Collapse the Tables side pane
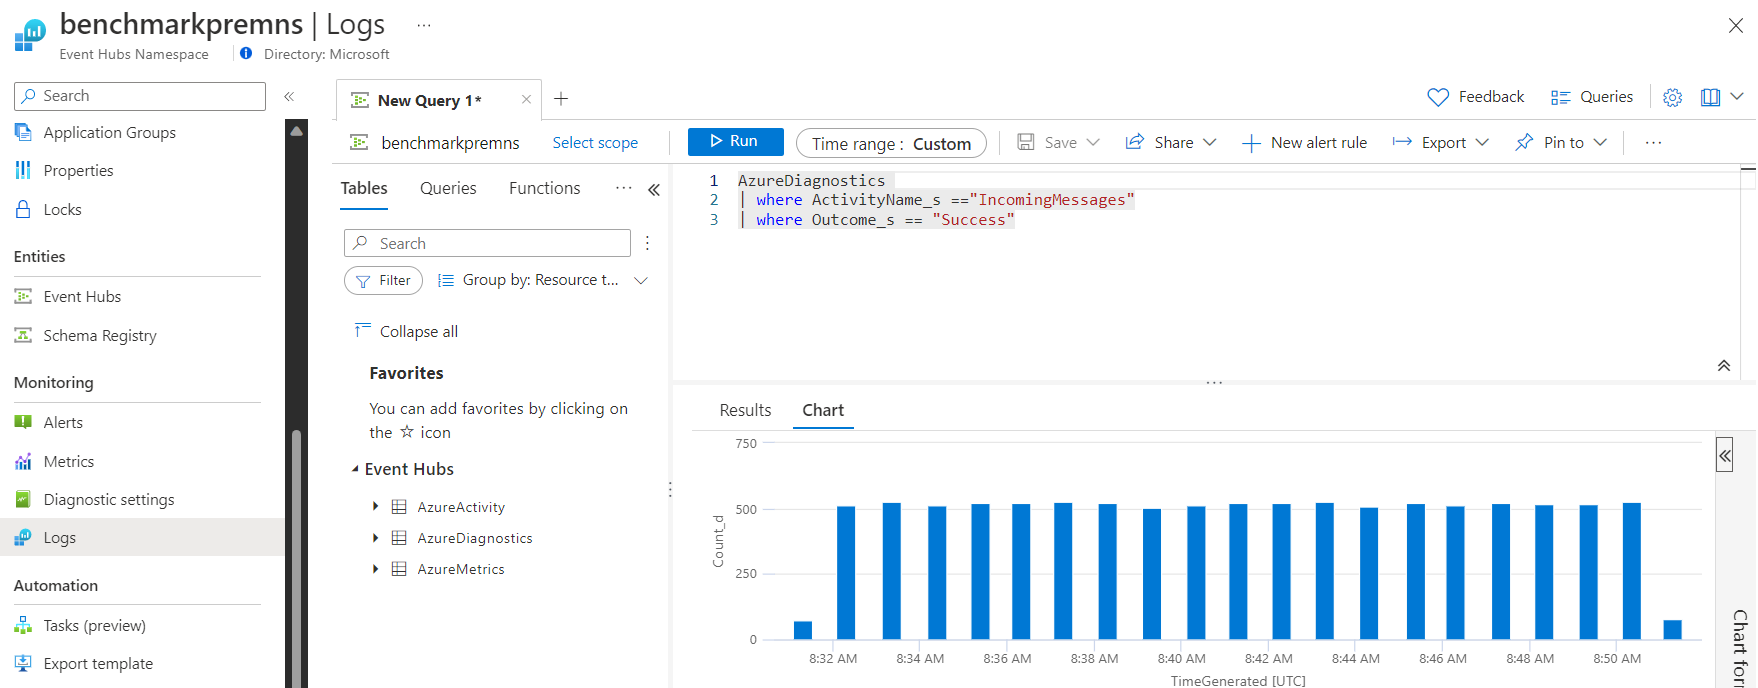This screenshot has height=688, width=1758. coord(654,189)
